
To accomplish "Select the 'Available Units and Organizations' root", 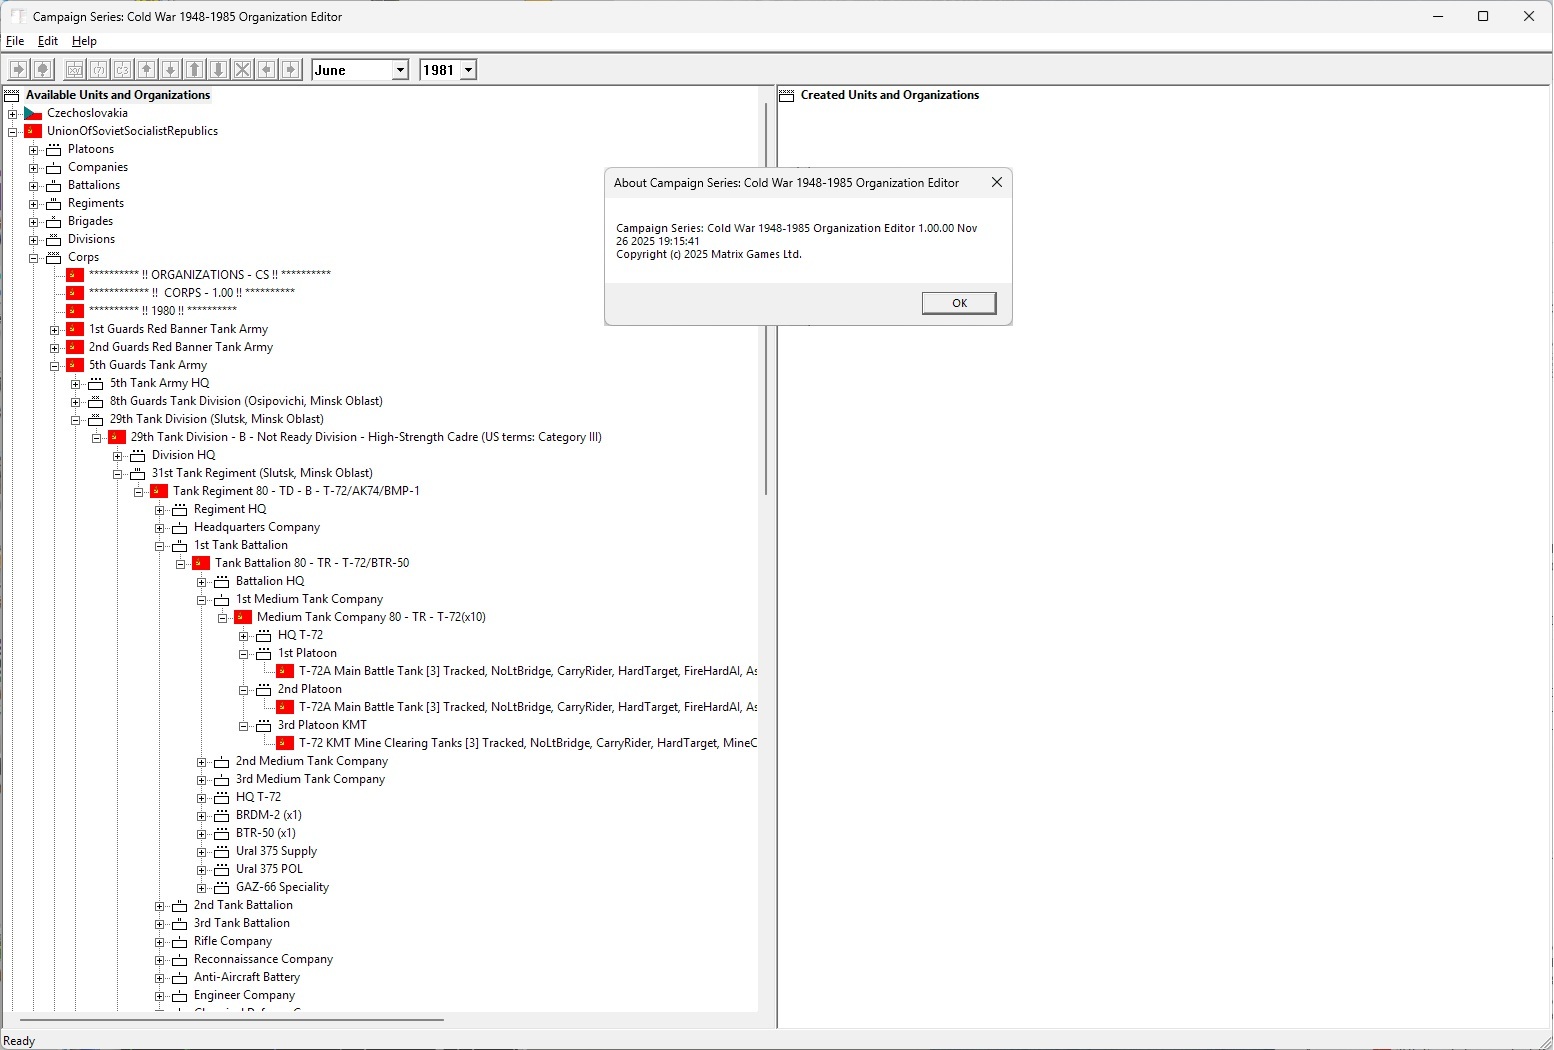I will (x=118, y=95).
